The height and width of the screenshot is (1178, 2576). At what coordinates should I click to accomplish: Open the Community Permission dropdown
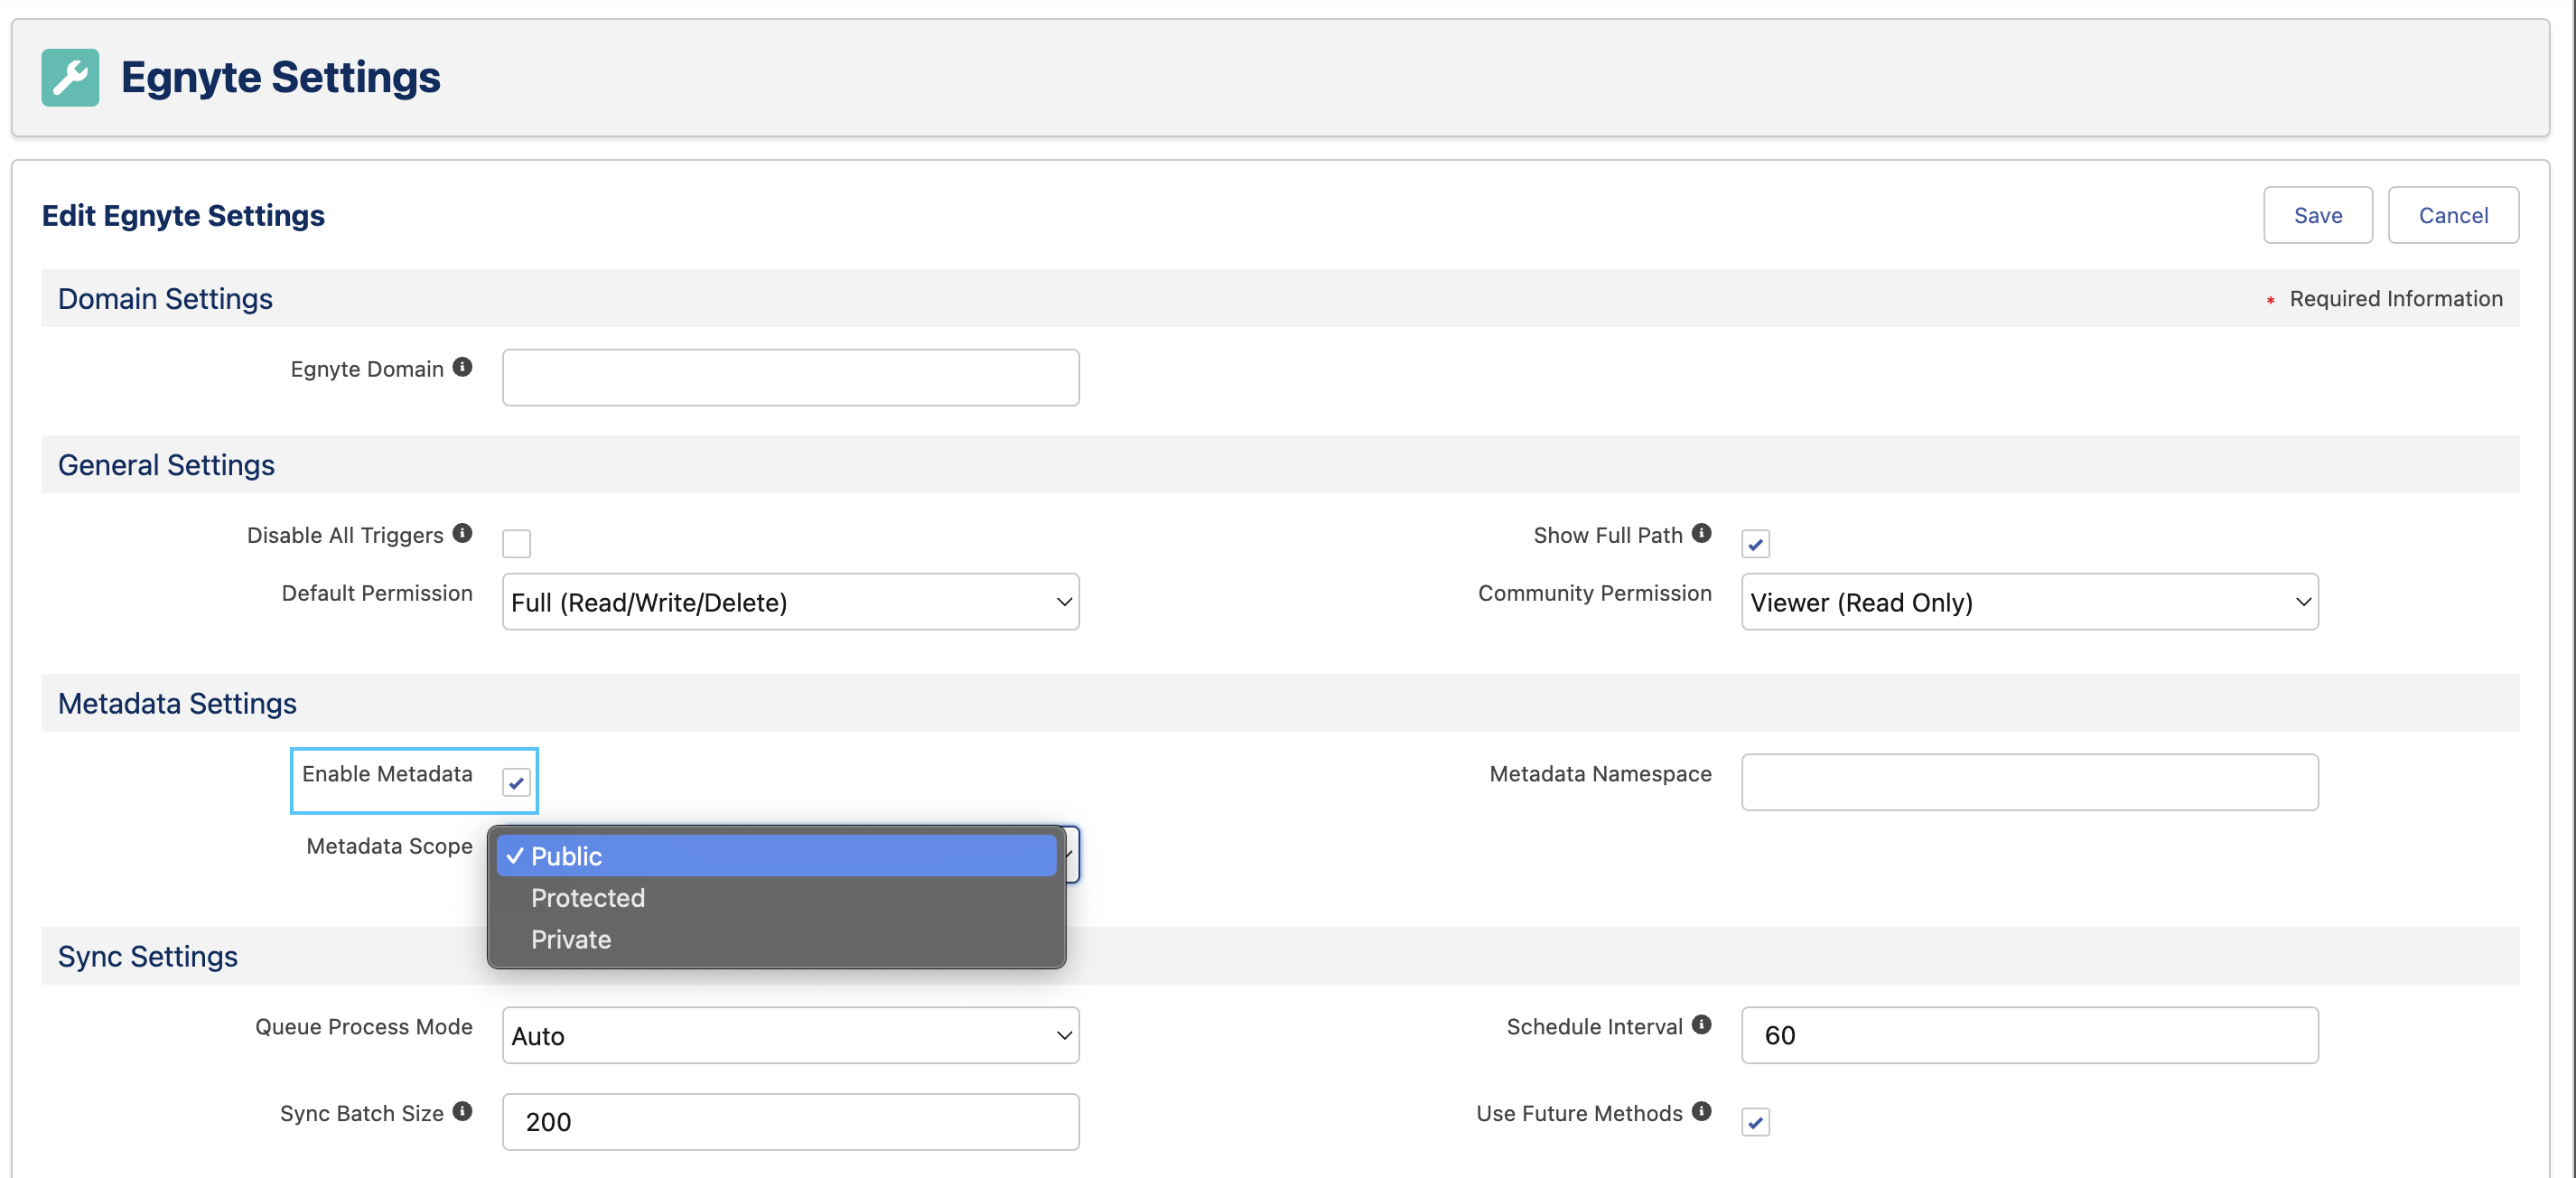click(2029, 602)
